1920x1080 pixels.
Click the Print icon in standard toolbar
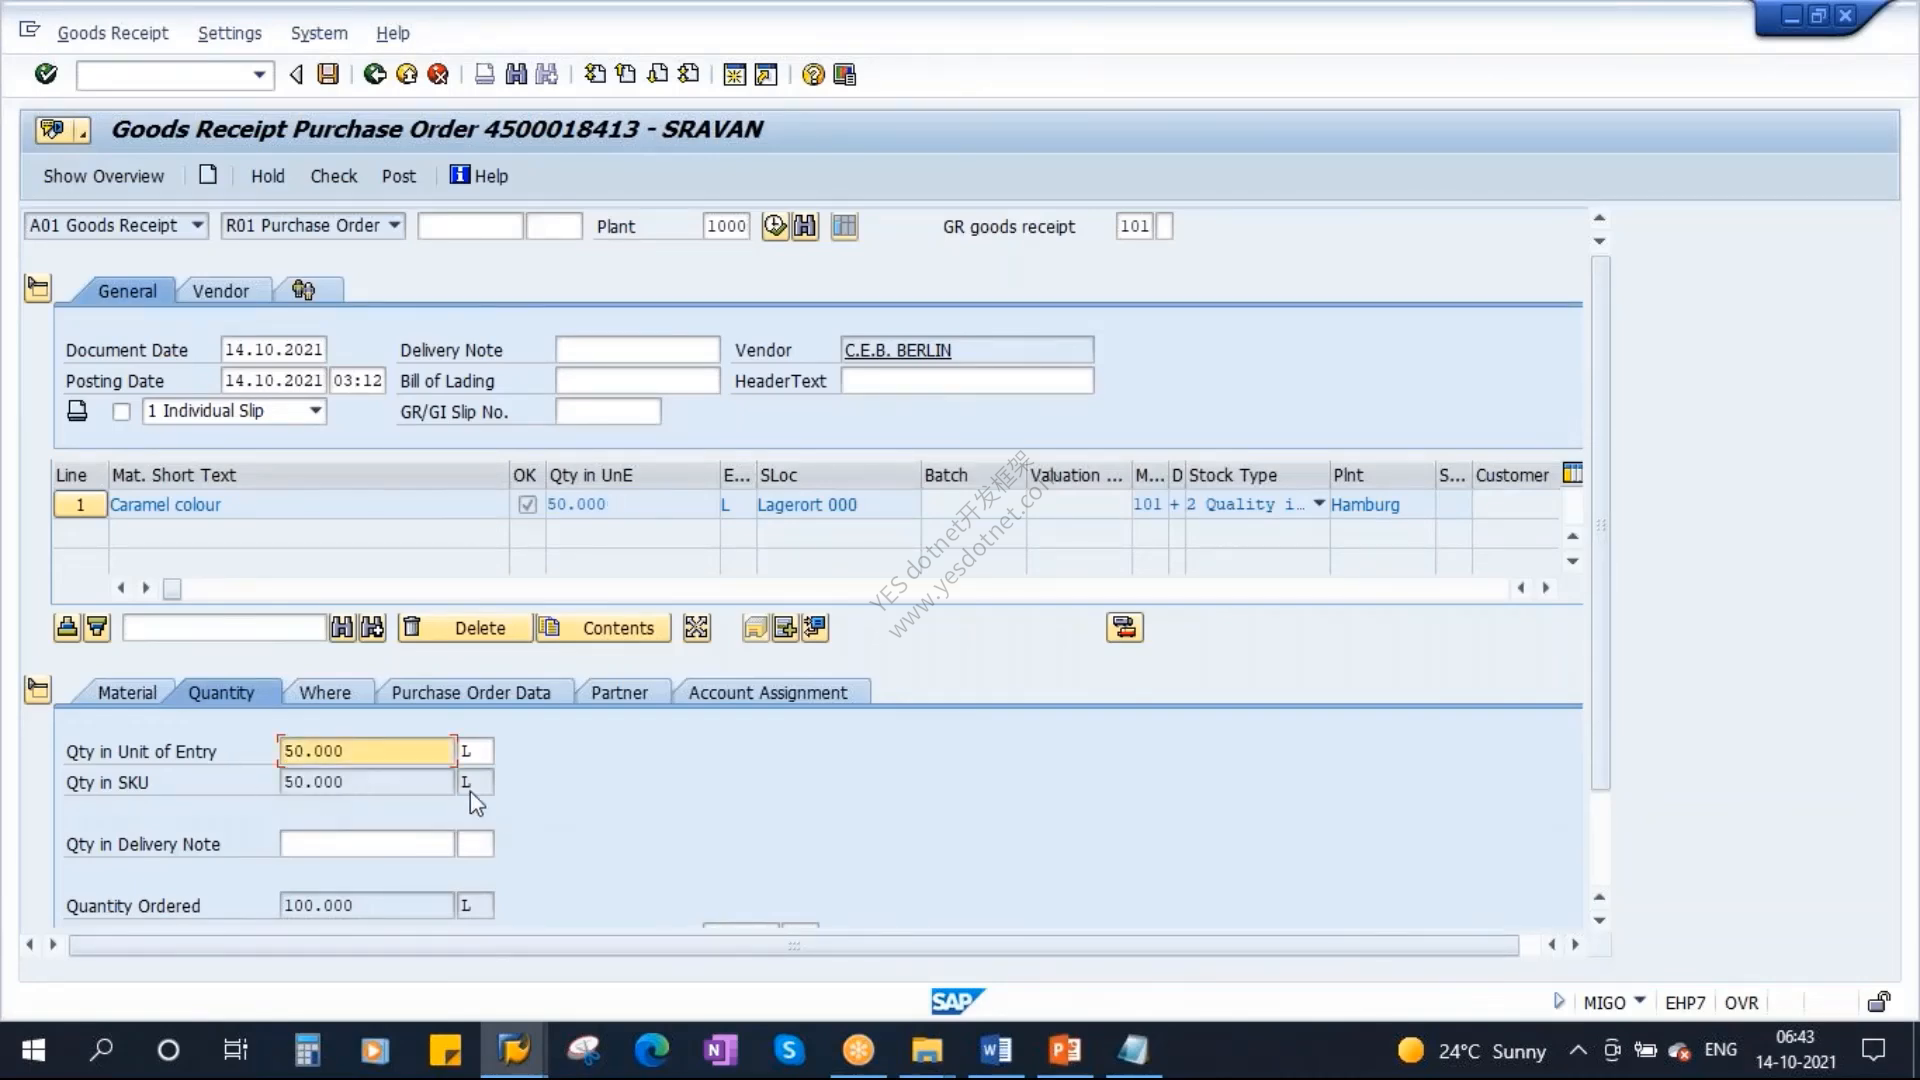pos(484,74)
